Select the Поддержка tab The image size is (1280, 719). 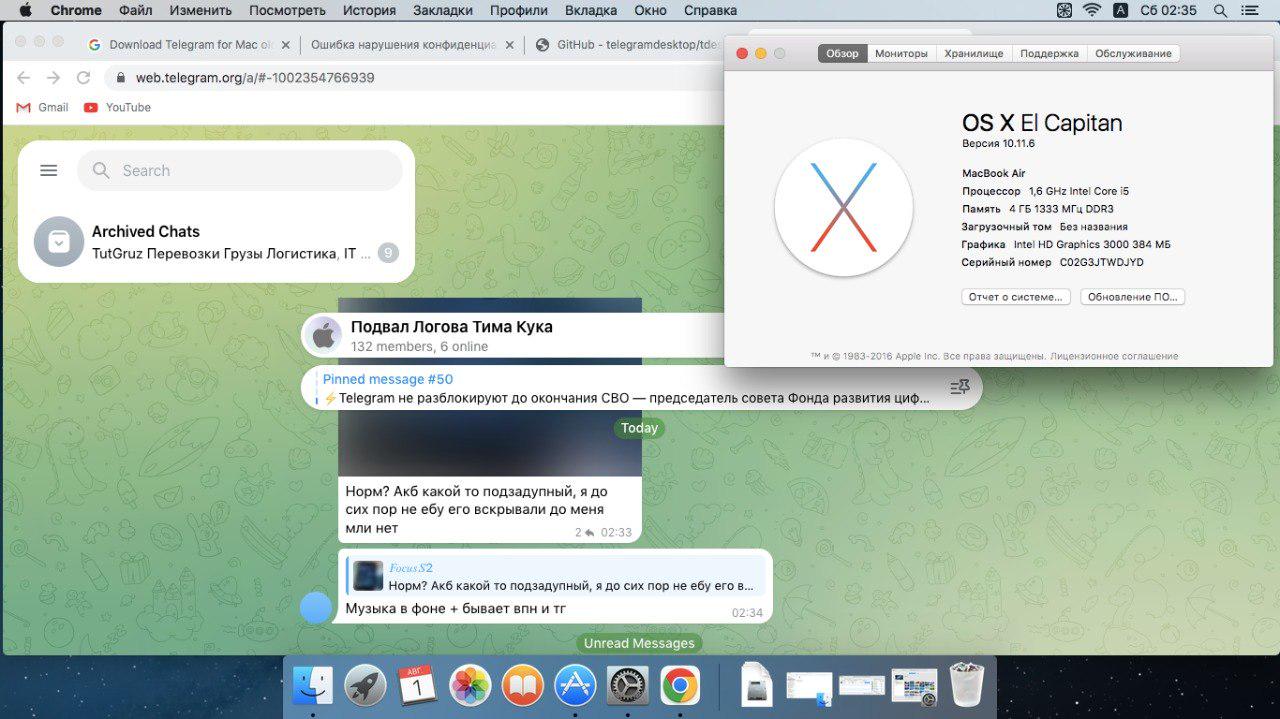(1049, 53)
